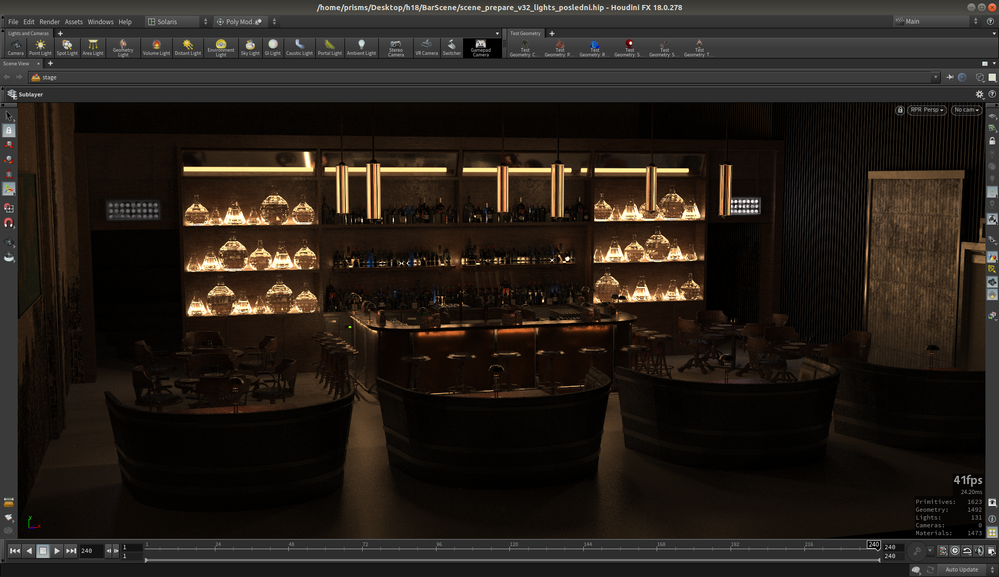Toggle the viewport camera lock icon
Screen dimensions: 999x577
coord(900,110)
